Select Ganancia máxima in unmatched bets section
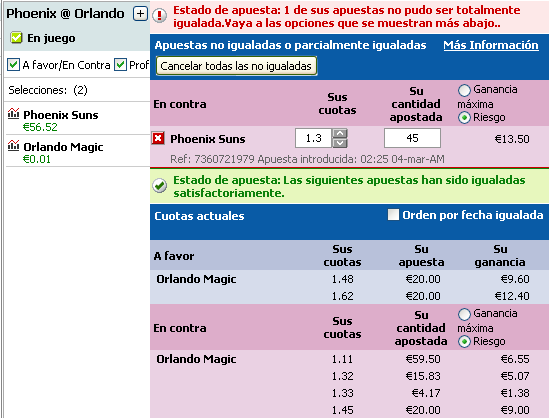549x418 pixels. tap(464, 90)
